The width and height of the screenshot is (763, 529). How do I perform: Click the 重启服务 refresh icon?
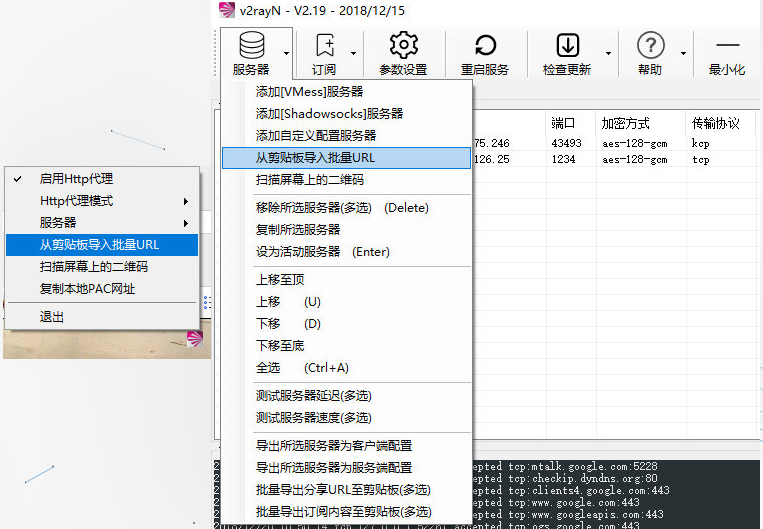point(485,45)
